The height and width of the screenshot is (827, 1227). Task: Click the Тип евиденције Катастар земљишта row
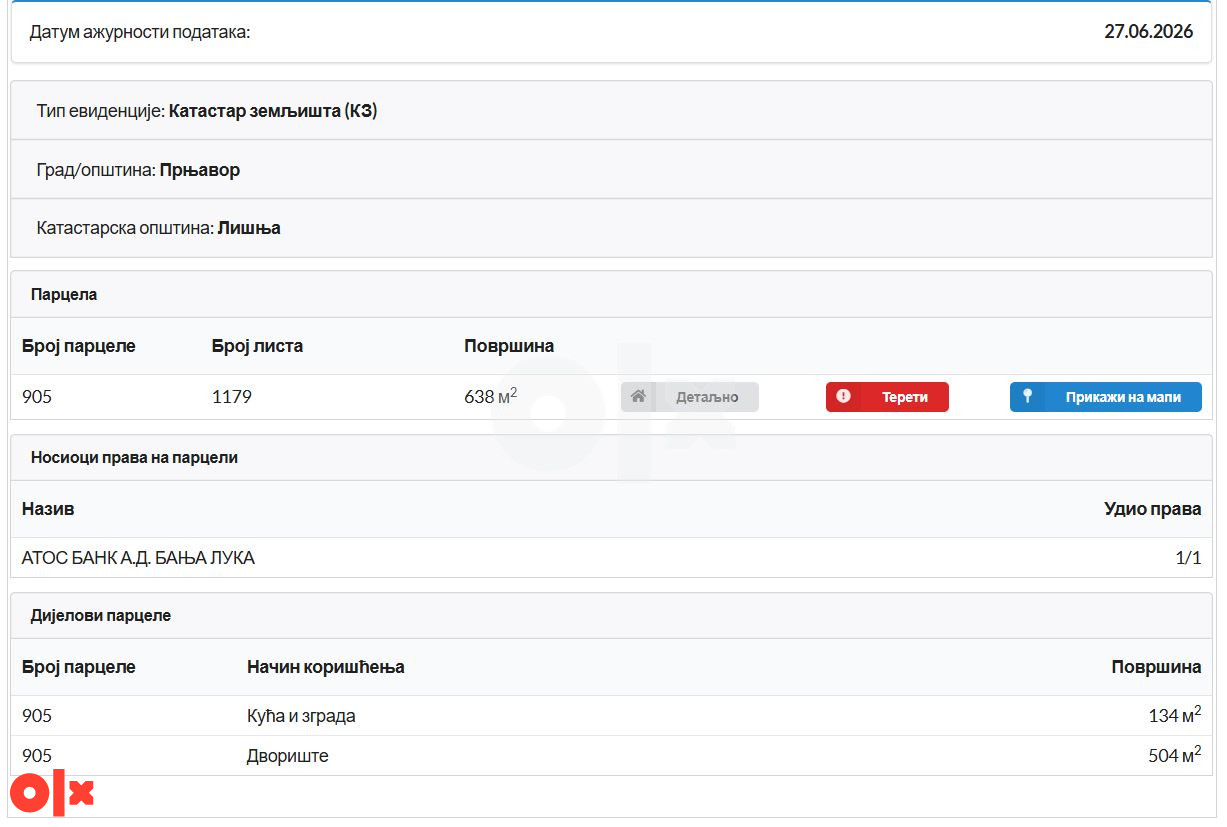click(611, 111)
